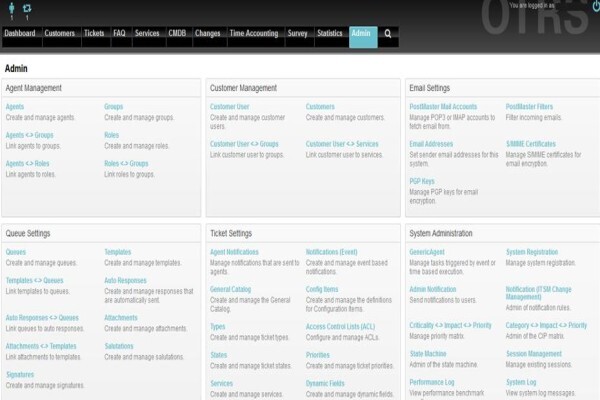Open Groups under Agent Management
Screen dimensions: 600x400
[114, 107]
